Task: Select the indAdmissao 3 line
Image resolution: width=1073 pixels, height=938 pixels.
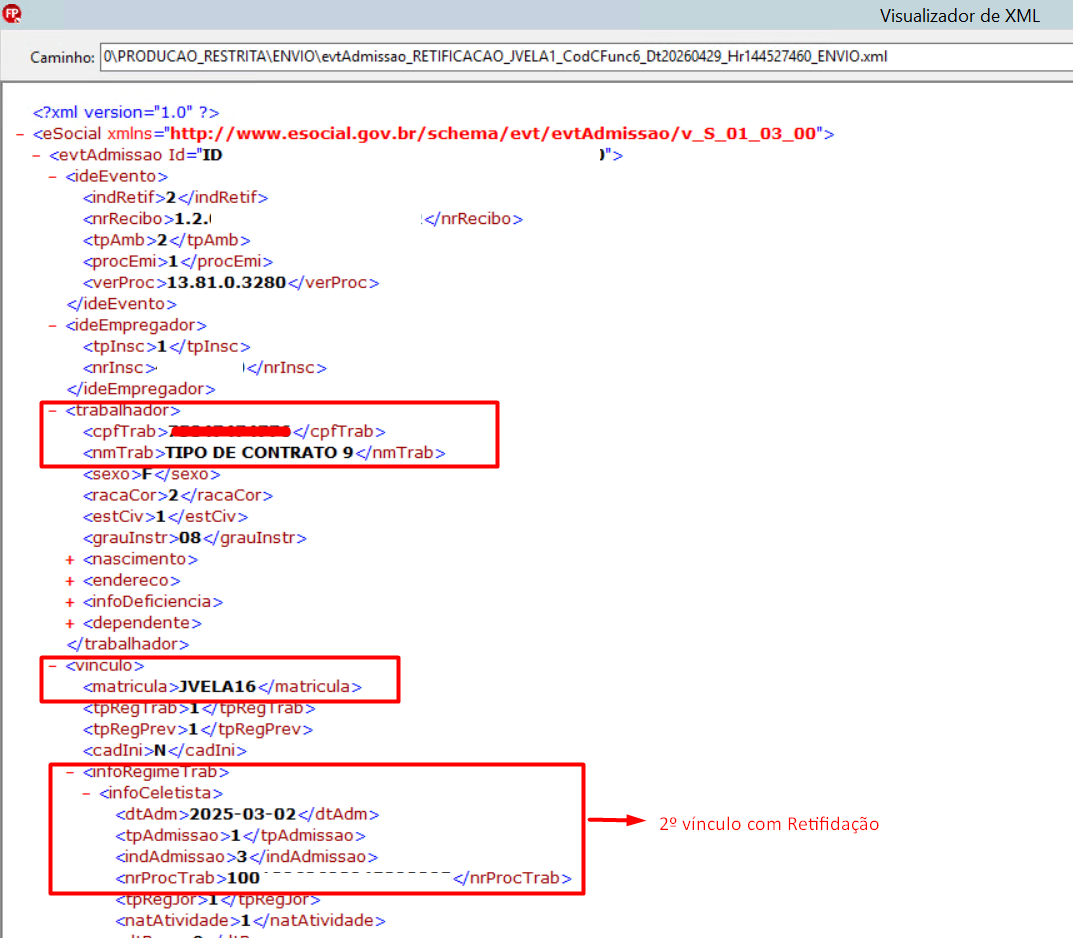Action: click(x=247, y=857)
